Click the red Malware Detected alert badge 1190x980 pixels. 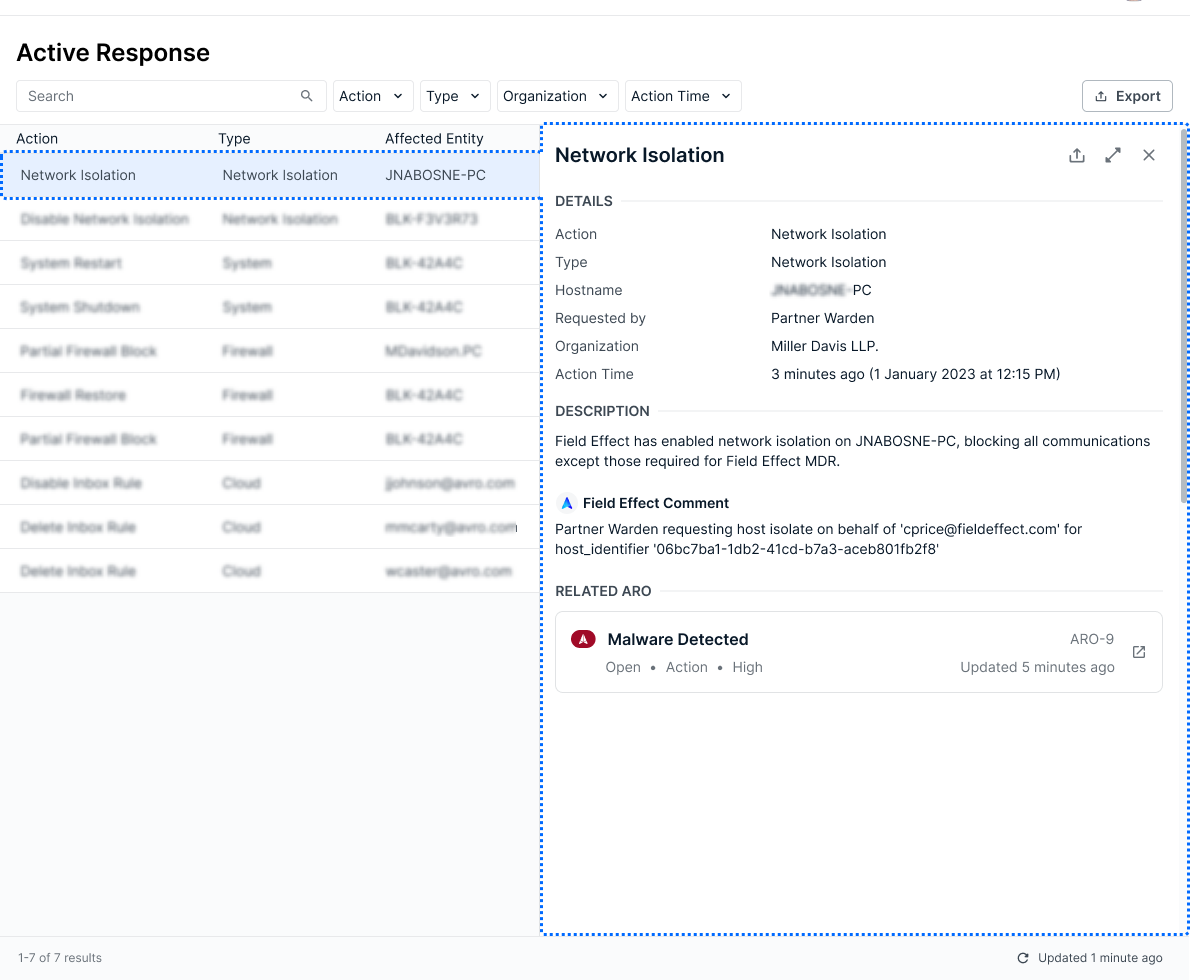(x=583, y=639)
